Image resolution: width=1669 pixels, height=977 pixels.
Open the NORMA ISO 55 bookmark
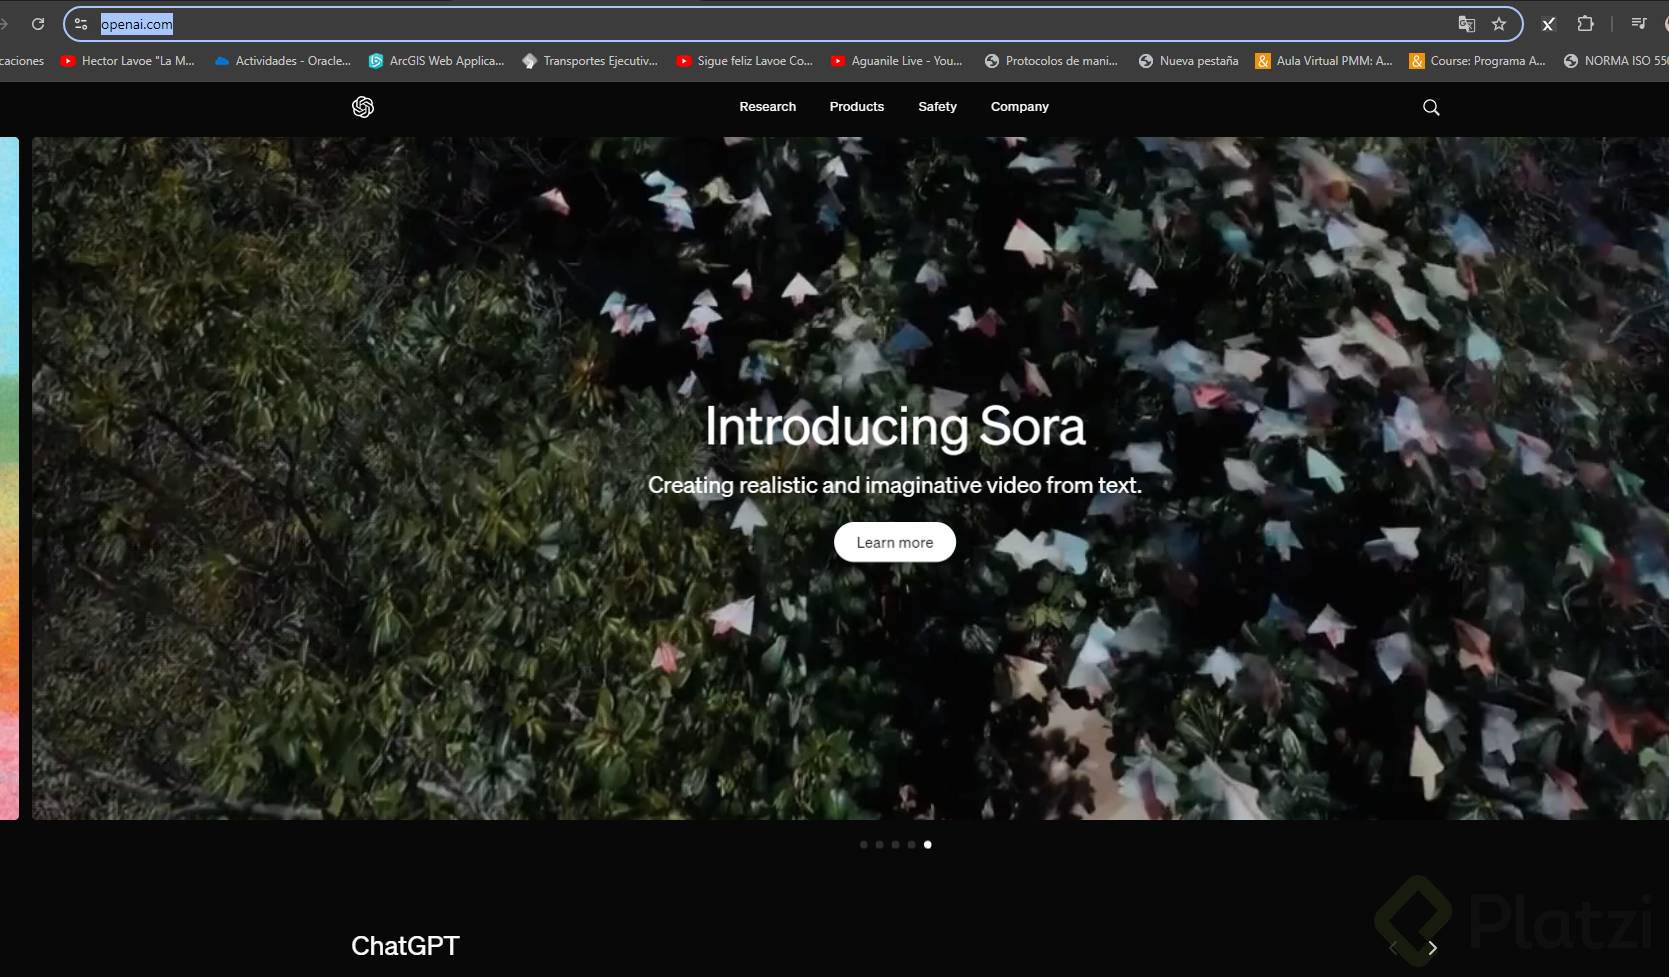click(1615, 61)
